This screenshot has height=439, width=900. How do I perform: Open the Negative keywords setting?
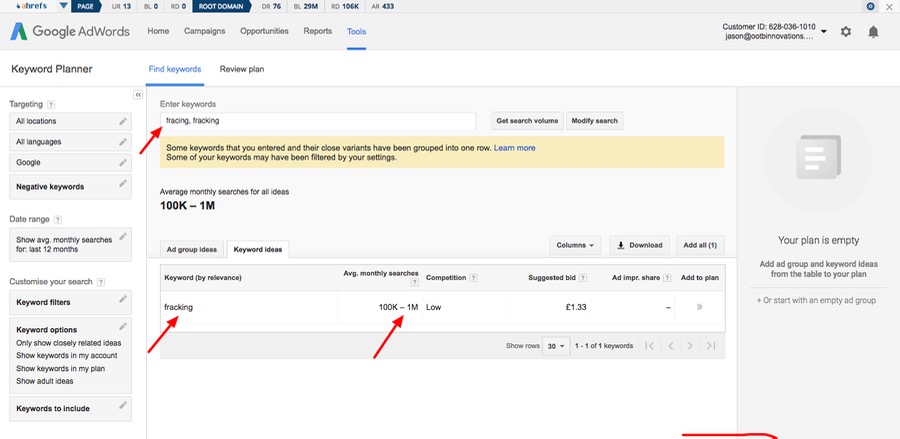coord(71,187)
